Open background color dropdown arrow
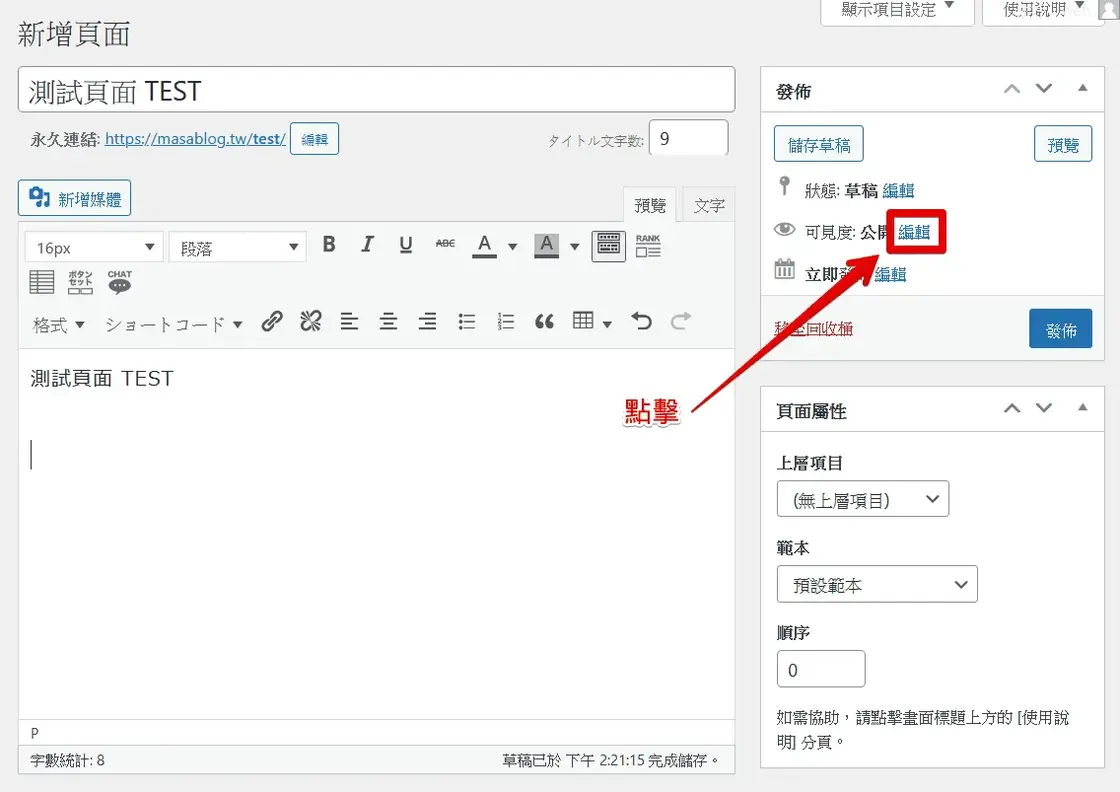 pyautogui.click(x=574, y=246)
